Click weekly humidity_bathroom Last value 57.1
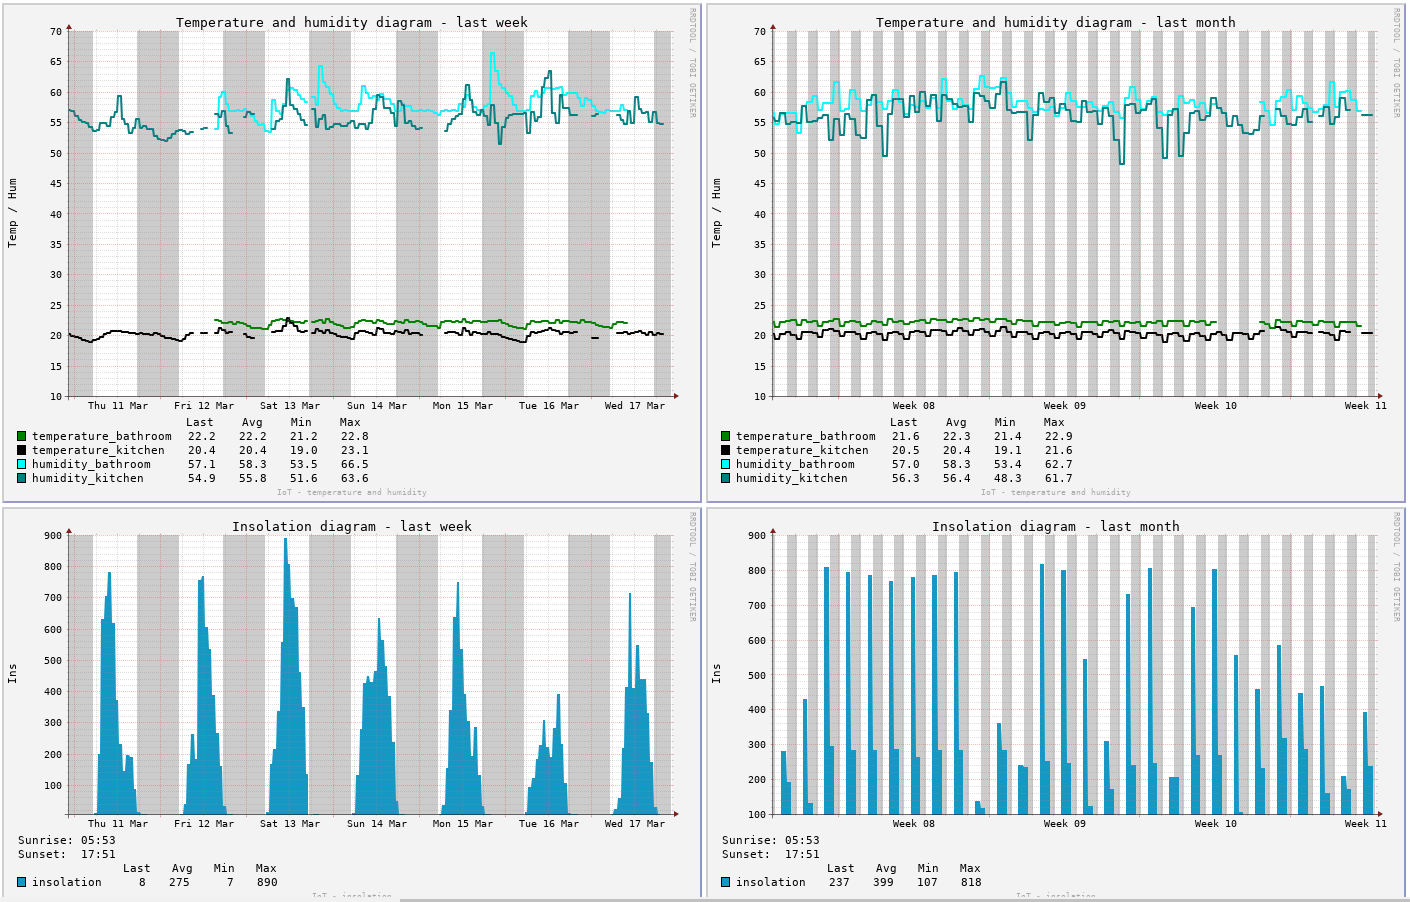Viewport: 1410px width, 902px height. coord(201,464)
